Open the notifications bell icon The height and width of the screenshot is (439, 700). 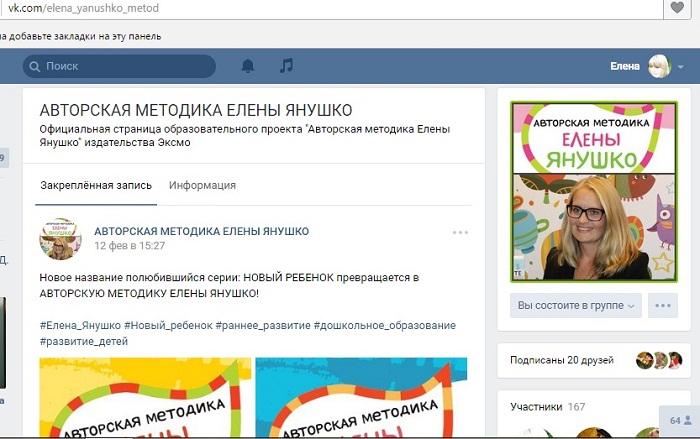tap(248, 66)
